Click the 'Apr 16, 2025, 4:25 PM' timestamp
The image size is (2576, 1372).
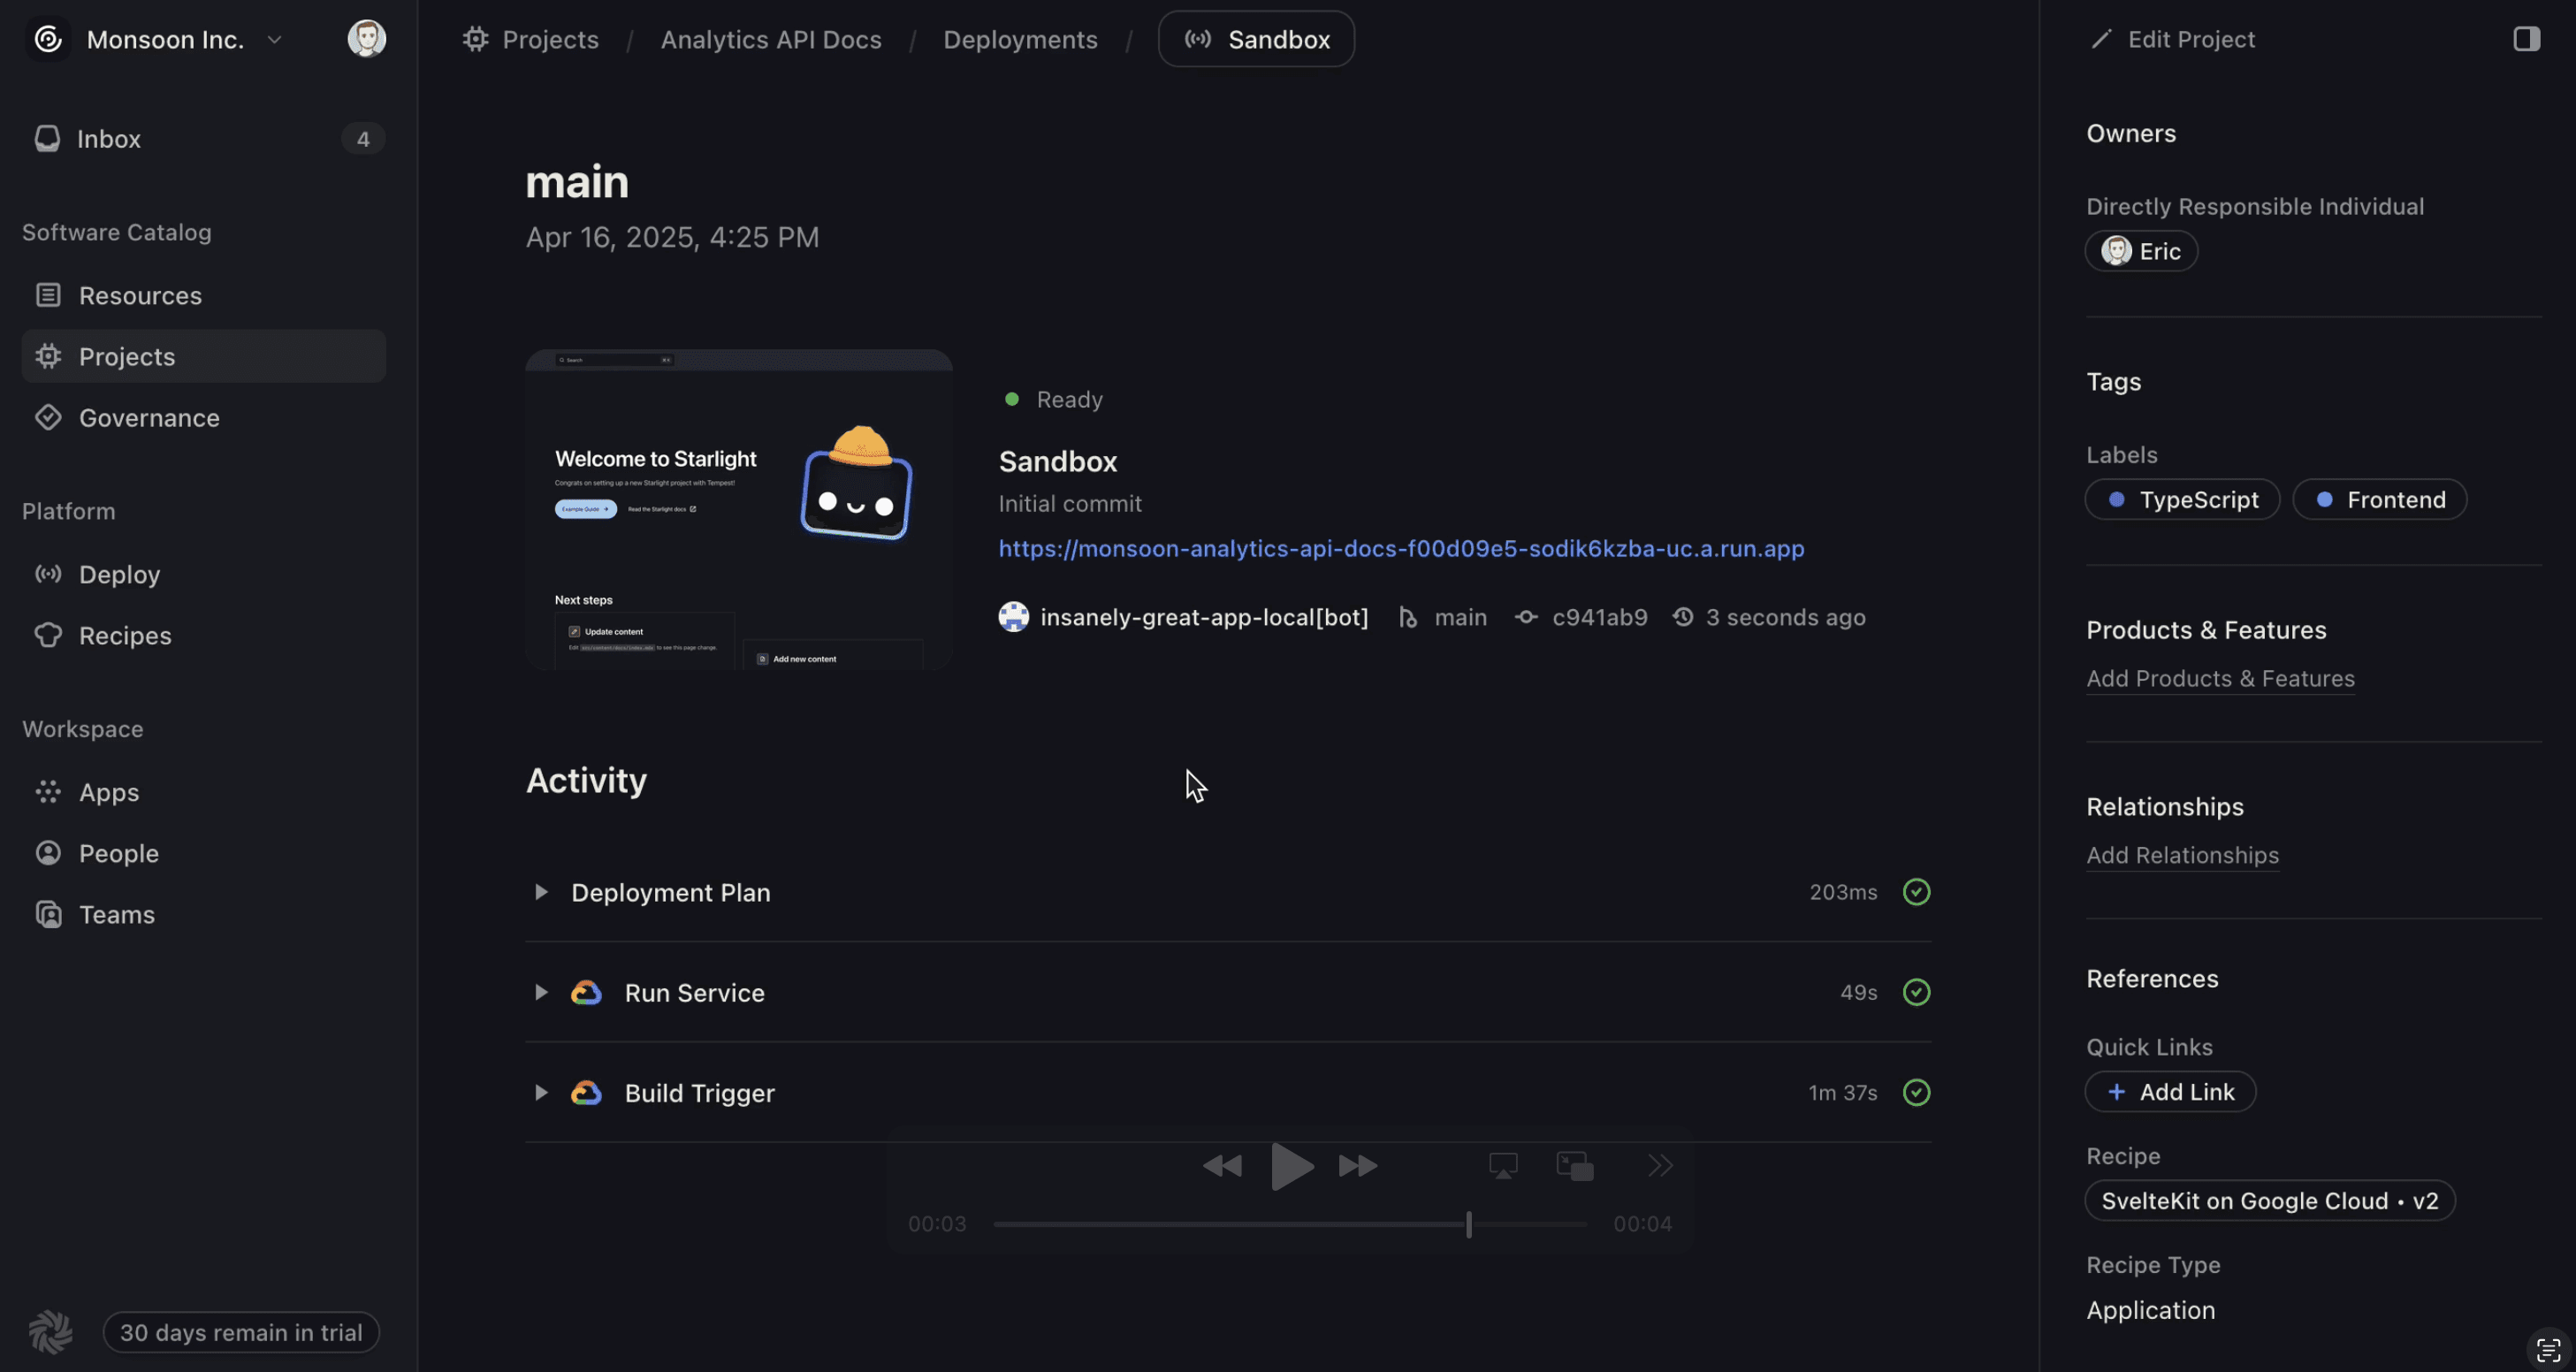[672, 237]
